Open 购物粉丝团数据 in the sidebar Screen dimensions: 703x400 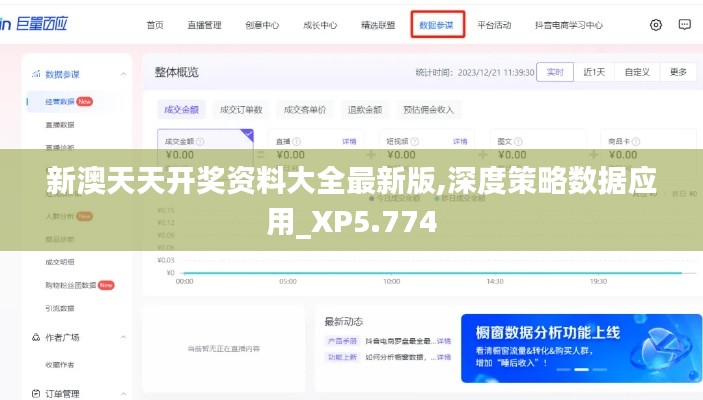70,285
